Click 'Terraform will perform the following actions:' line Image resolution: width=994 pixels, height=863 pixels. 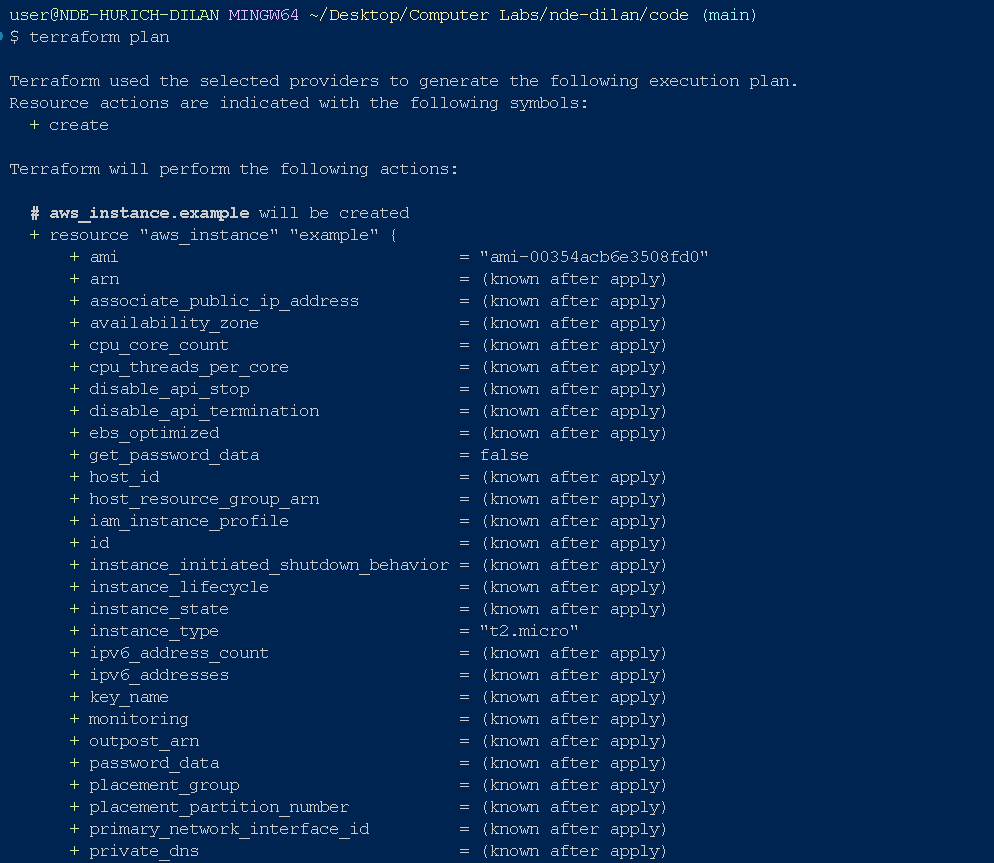pos(233,169)
